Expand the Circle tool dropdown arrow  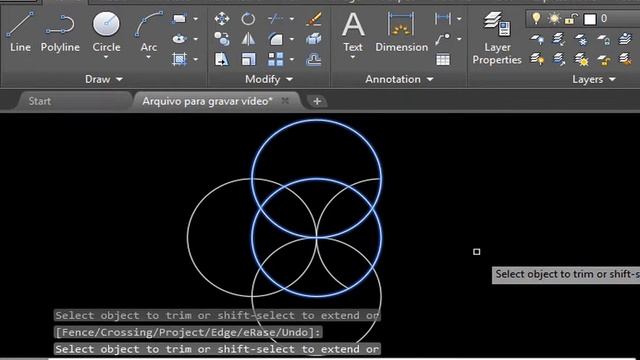106,57
